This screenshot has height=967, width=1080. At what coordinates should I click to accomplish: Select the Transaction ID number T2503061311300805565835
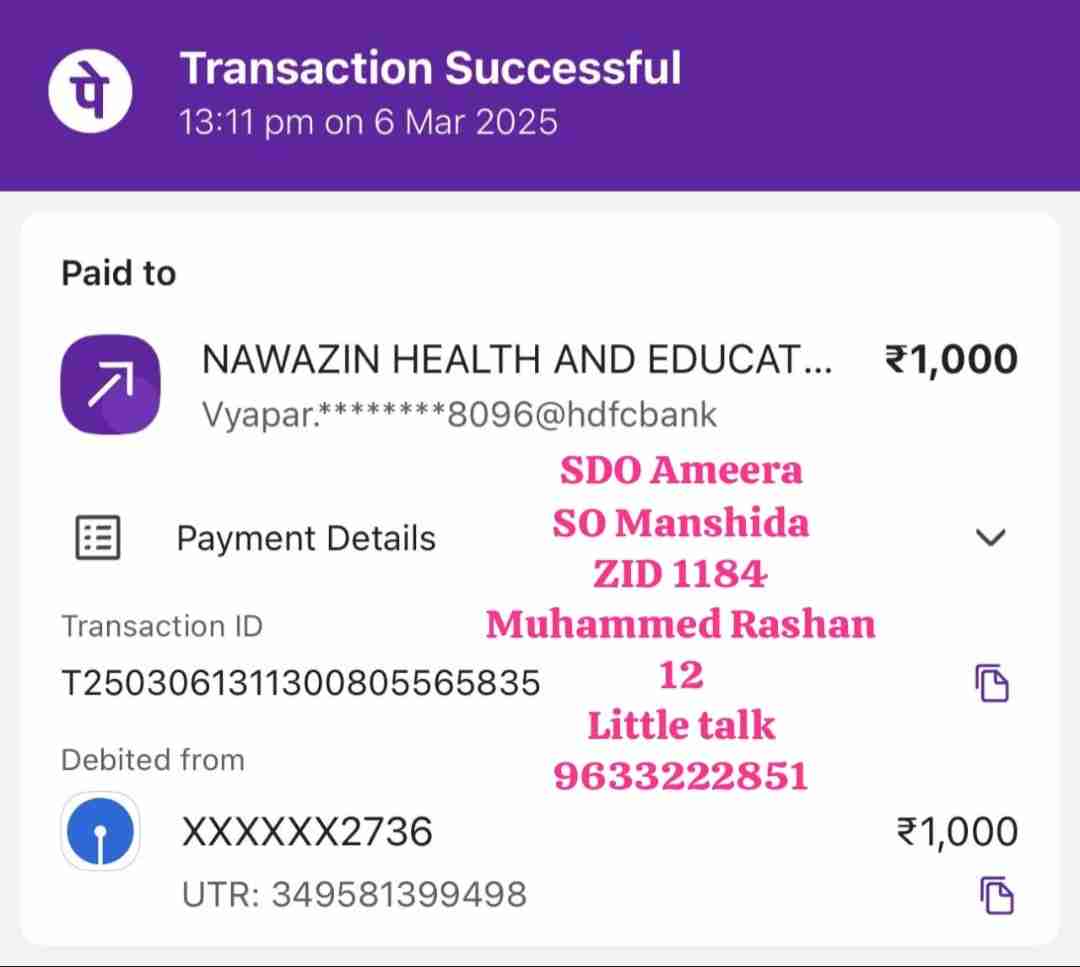coord(300,683)
